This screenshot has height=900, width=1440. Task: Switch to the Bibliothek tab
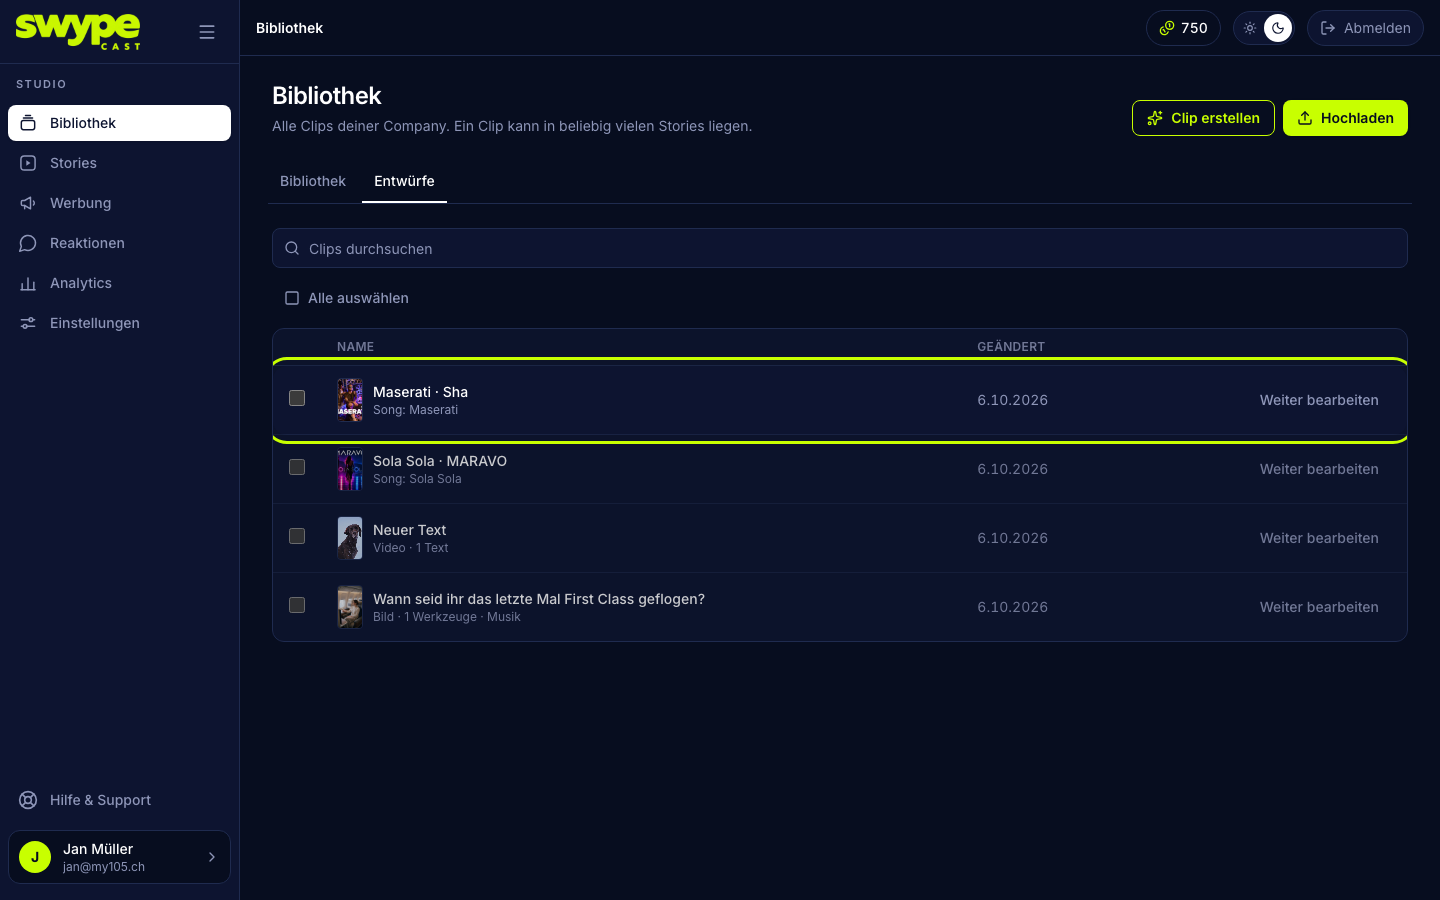coord(313,181)
